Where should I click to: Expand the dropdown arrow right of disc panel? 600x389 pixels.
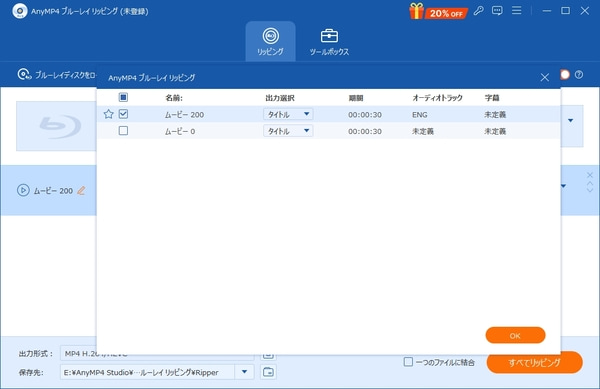click(571, 120)
